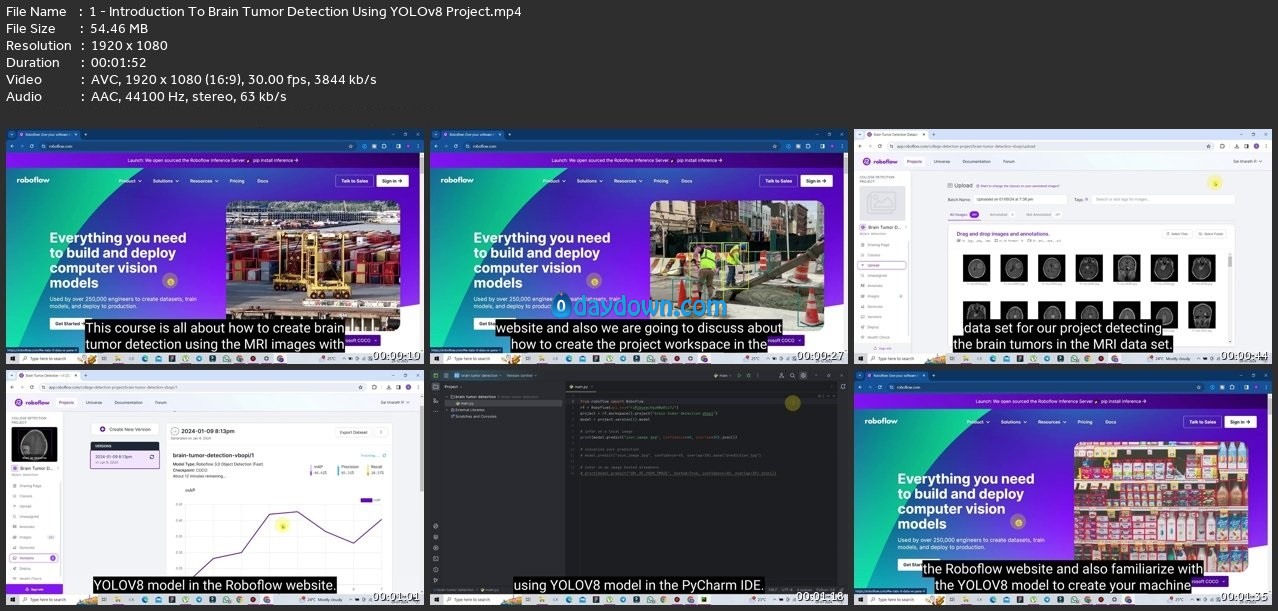Image resolution: width=1278 pixels, height=611 pixels.
Task: Open the Windows Start menu in the 00:00:10 frame
Action: 11,357
